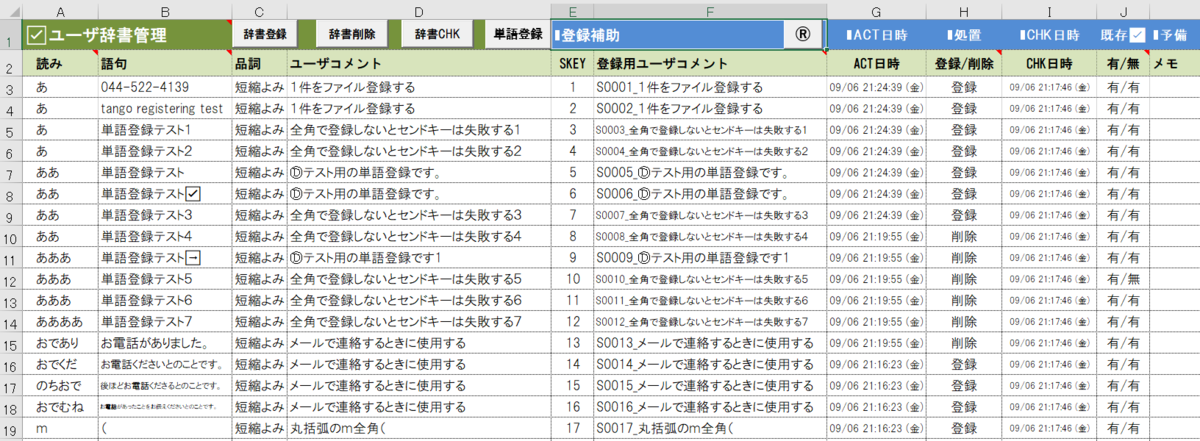The image size is (1200, 441).
Task: Select column H header
Action: tap(963, 10)
